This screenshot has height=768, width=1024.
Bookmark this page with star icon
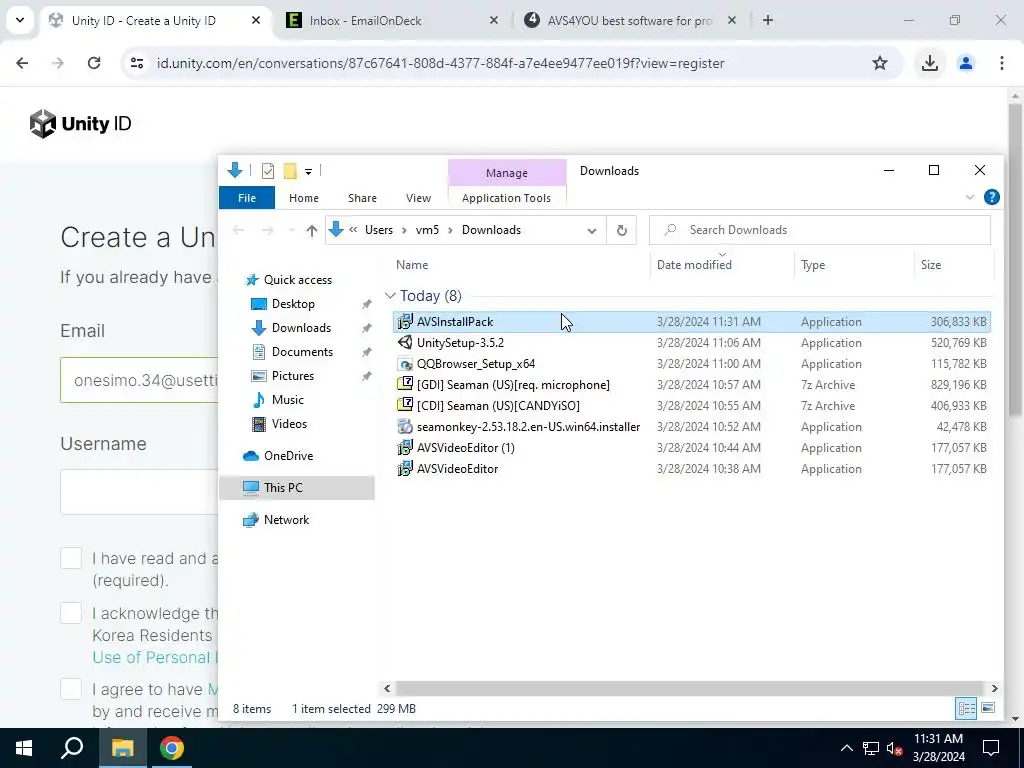[880, 63]
